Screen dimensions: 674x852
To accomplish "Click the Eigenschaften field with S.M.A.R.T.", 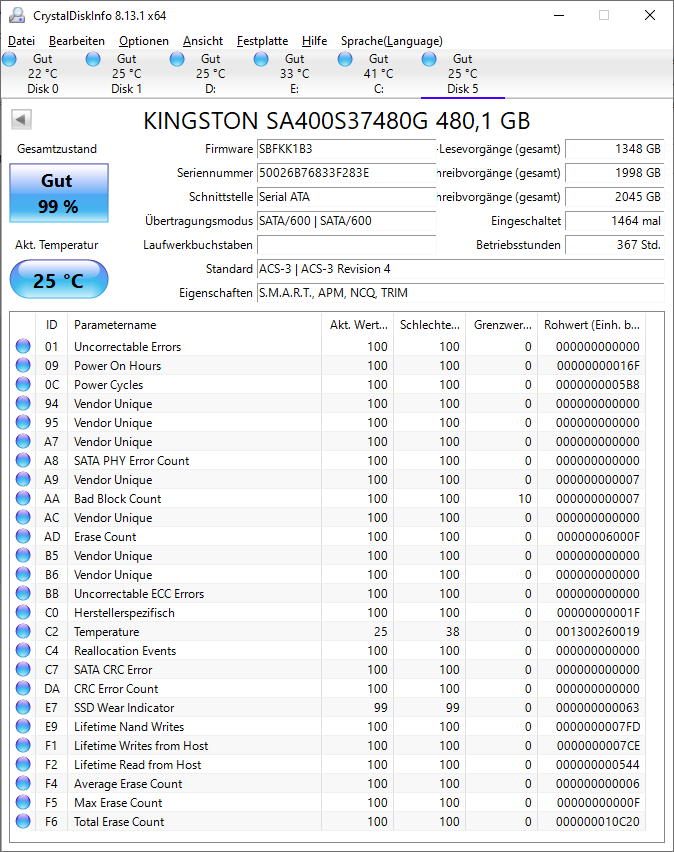I will [460, 293].
